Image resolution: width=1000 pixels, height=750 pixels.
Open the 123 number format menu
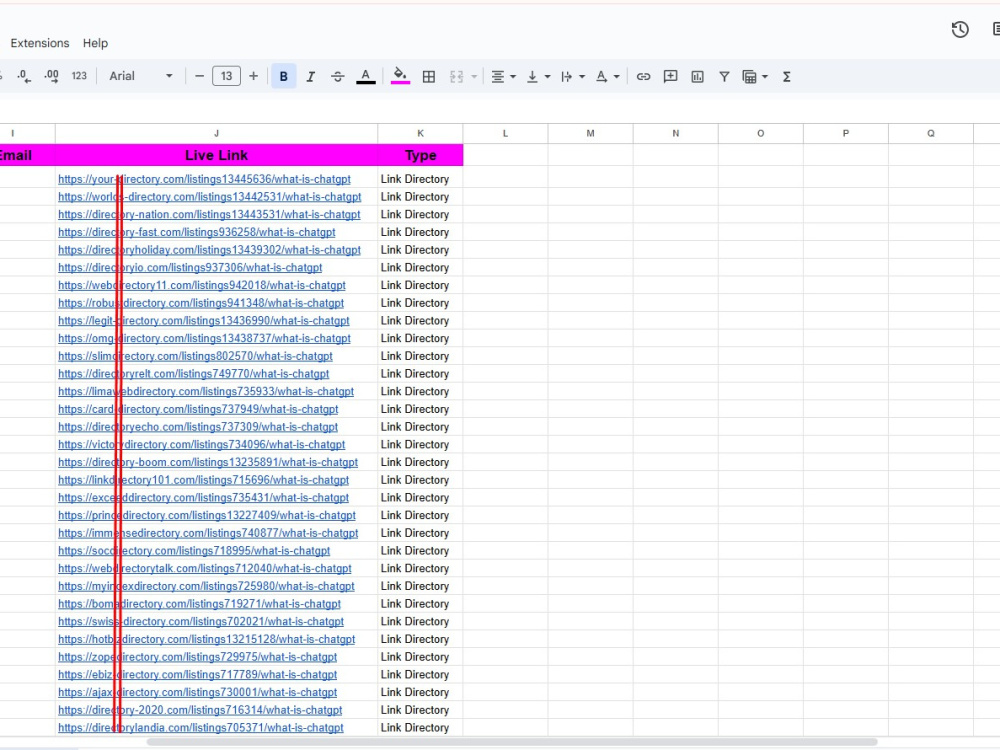(79, 76)
